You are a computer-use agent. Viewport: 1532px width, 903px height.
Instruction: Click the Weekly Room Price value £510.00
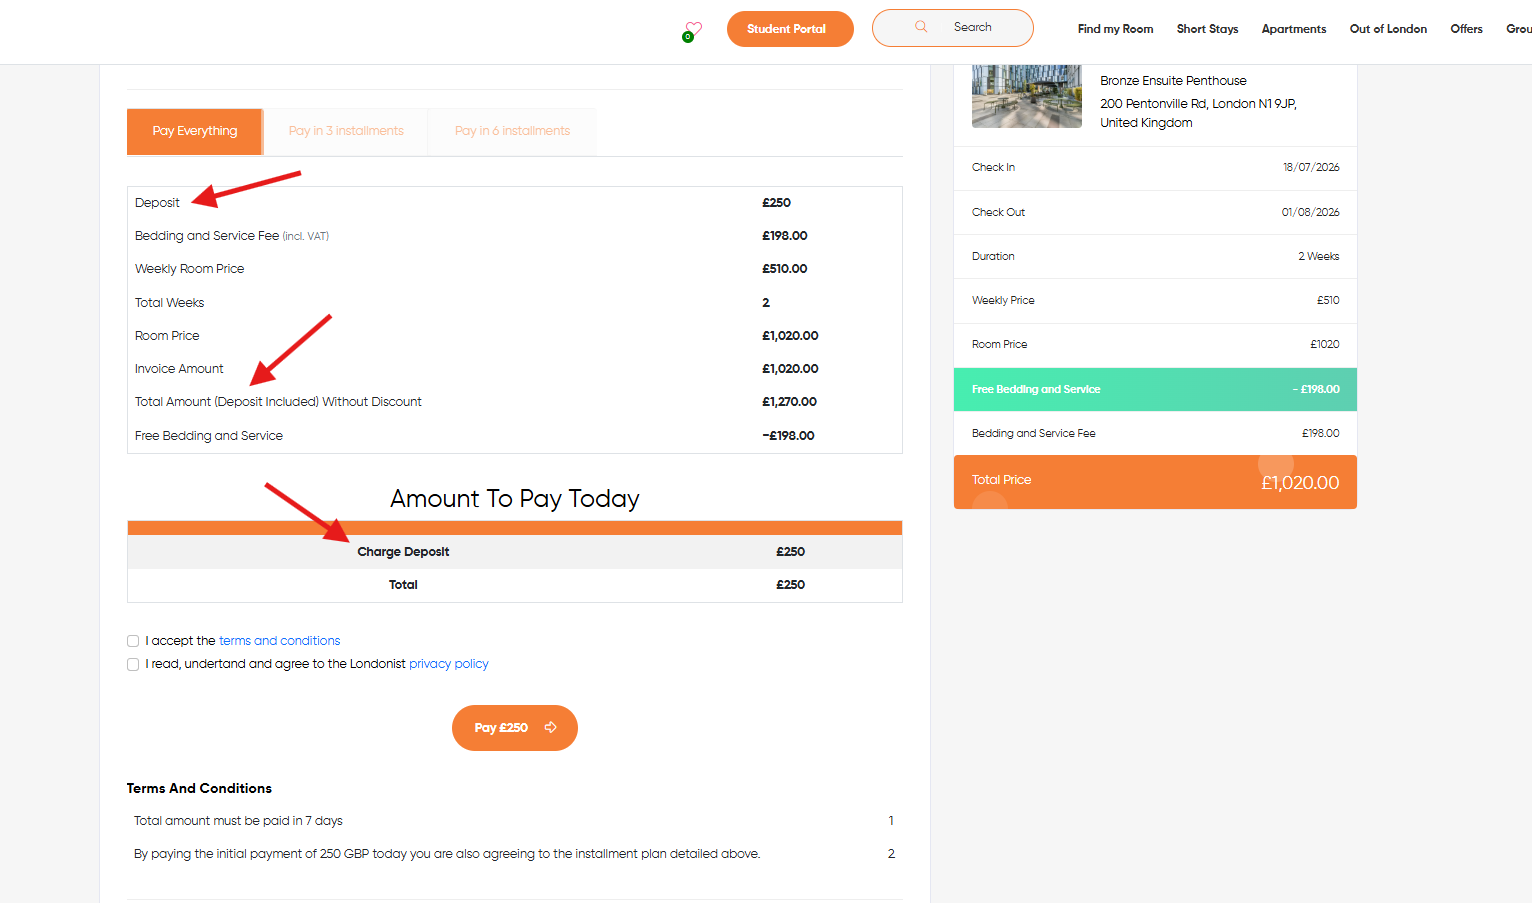(x=784, y=269)
